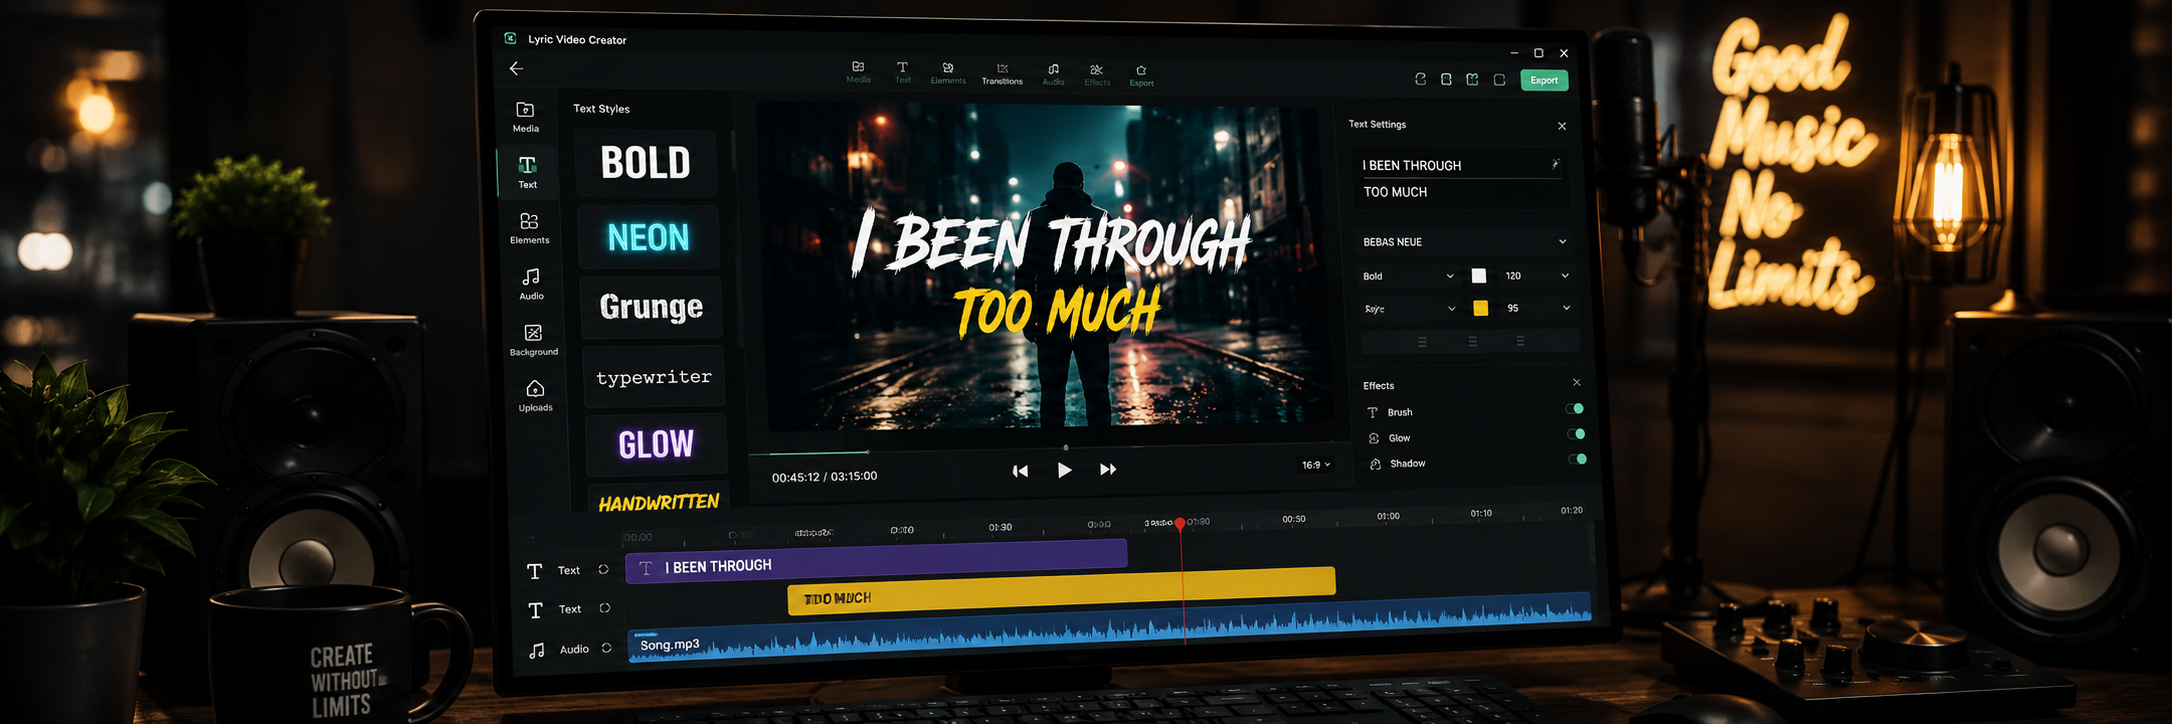Open the BEBAS NEUE font dropdown
This screenshot has width=2172, height=724.
pyautogui.click(x=1464, y=242)
